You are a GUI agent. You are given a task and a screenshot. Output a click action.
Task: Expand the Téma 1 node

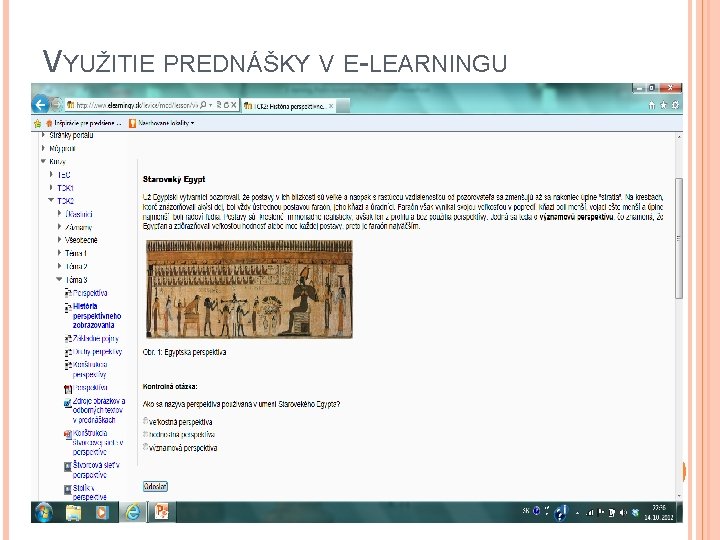tap(59, 253)
